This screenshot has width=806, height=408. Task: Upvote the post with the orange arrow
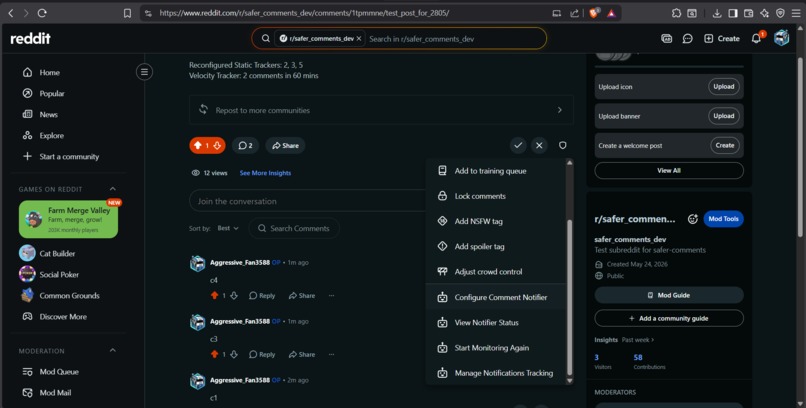click(x=198, y=145)
